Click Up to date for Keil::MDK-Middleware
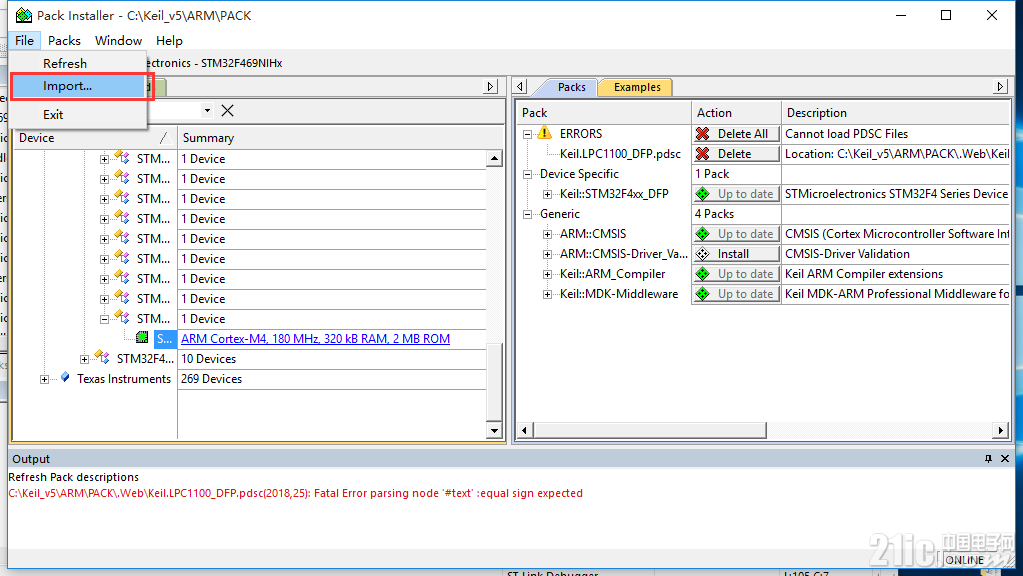Image resolution: width=1023 pixels, height=576 pixels. point(736,294)
